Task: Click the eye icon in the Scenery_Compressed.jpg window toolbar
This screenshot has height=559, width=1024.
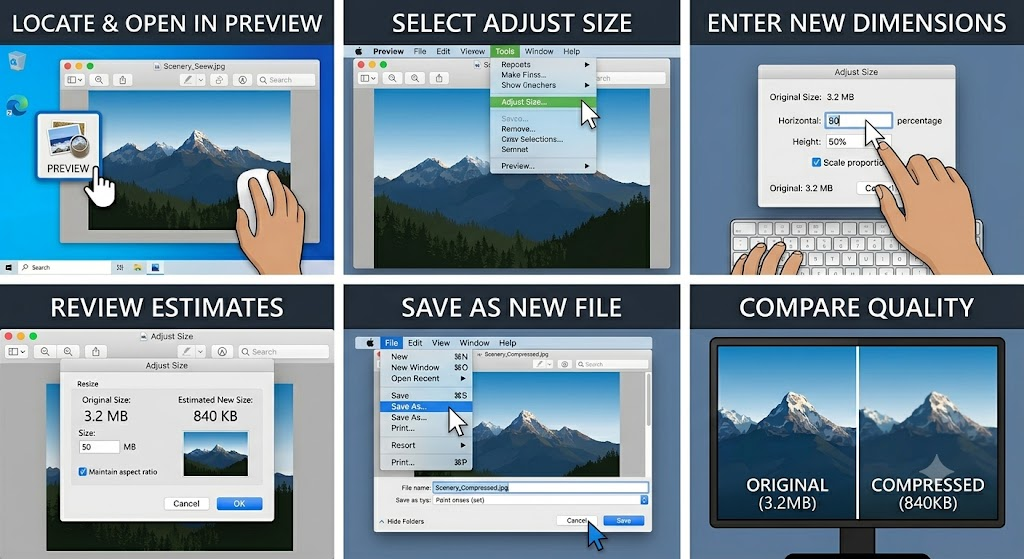Action: [565, 364]
